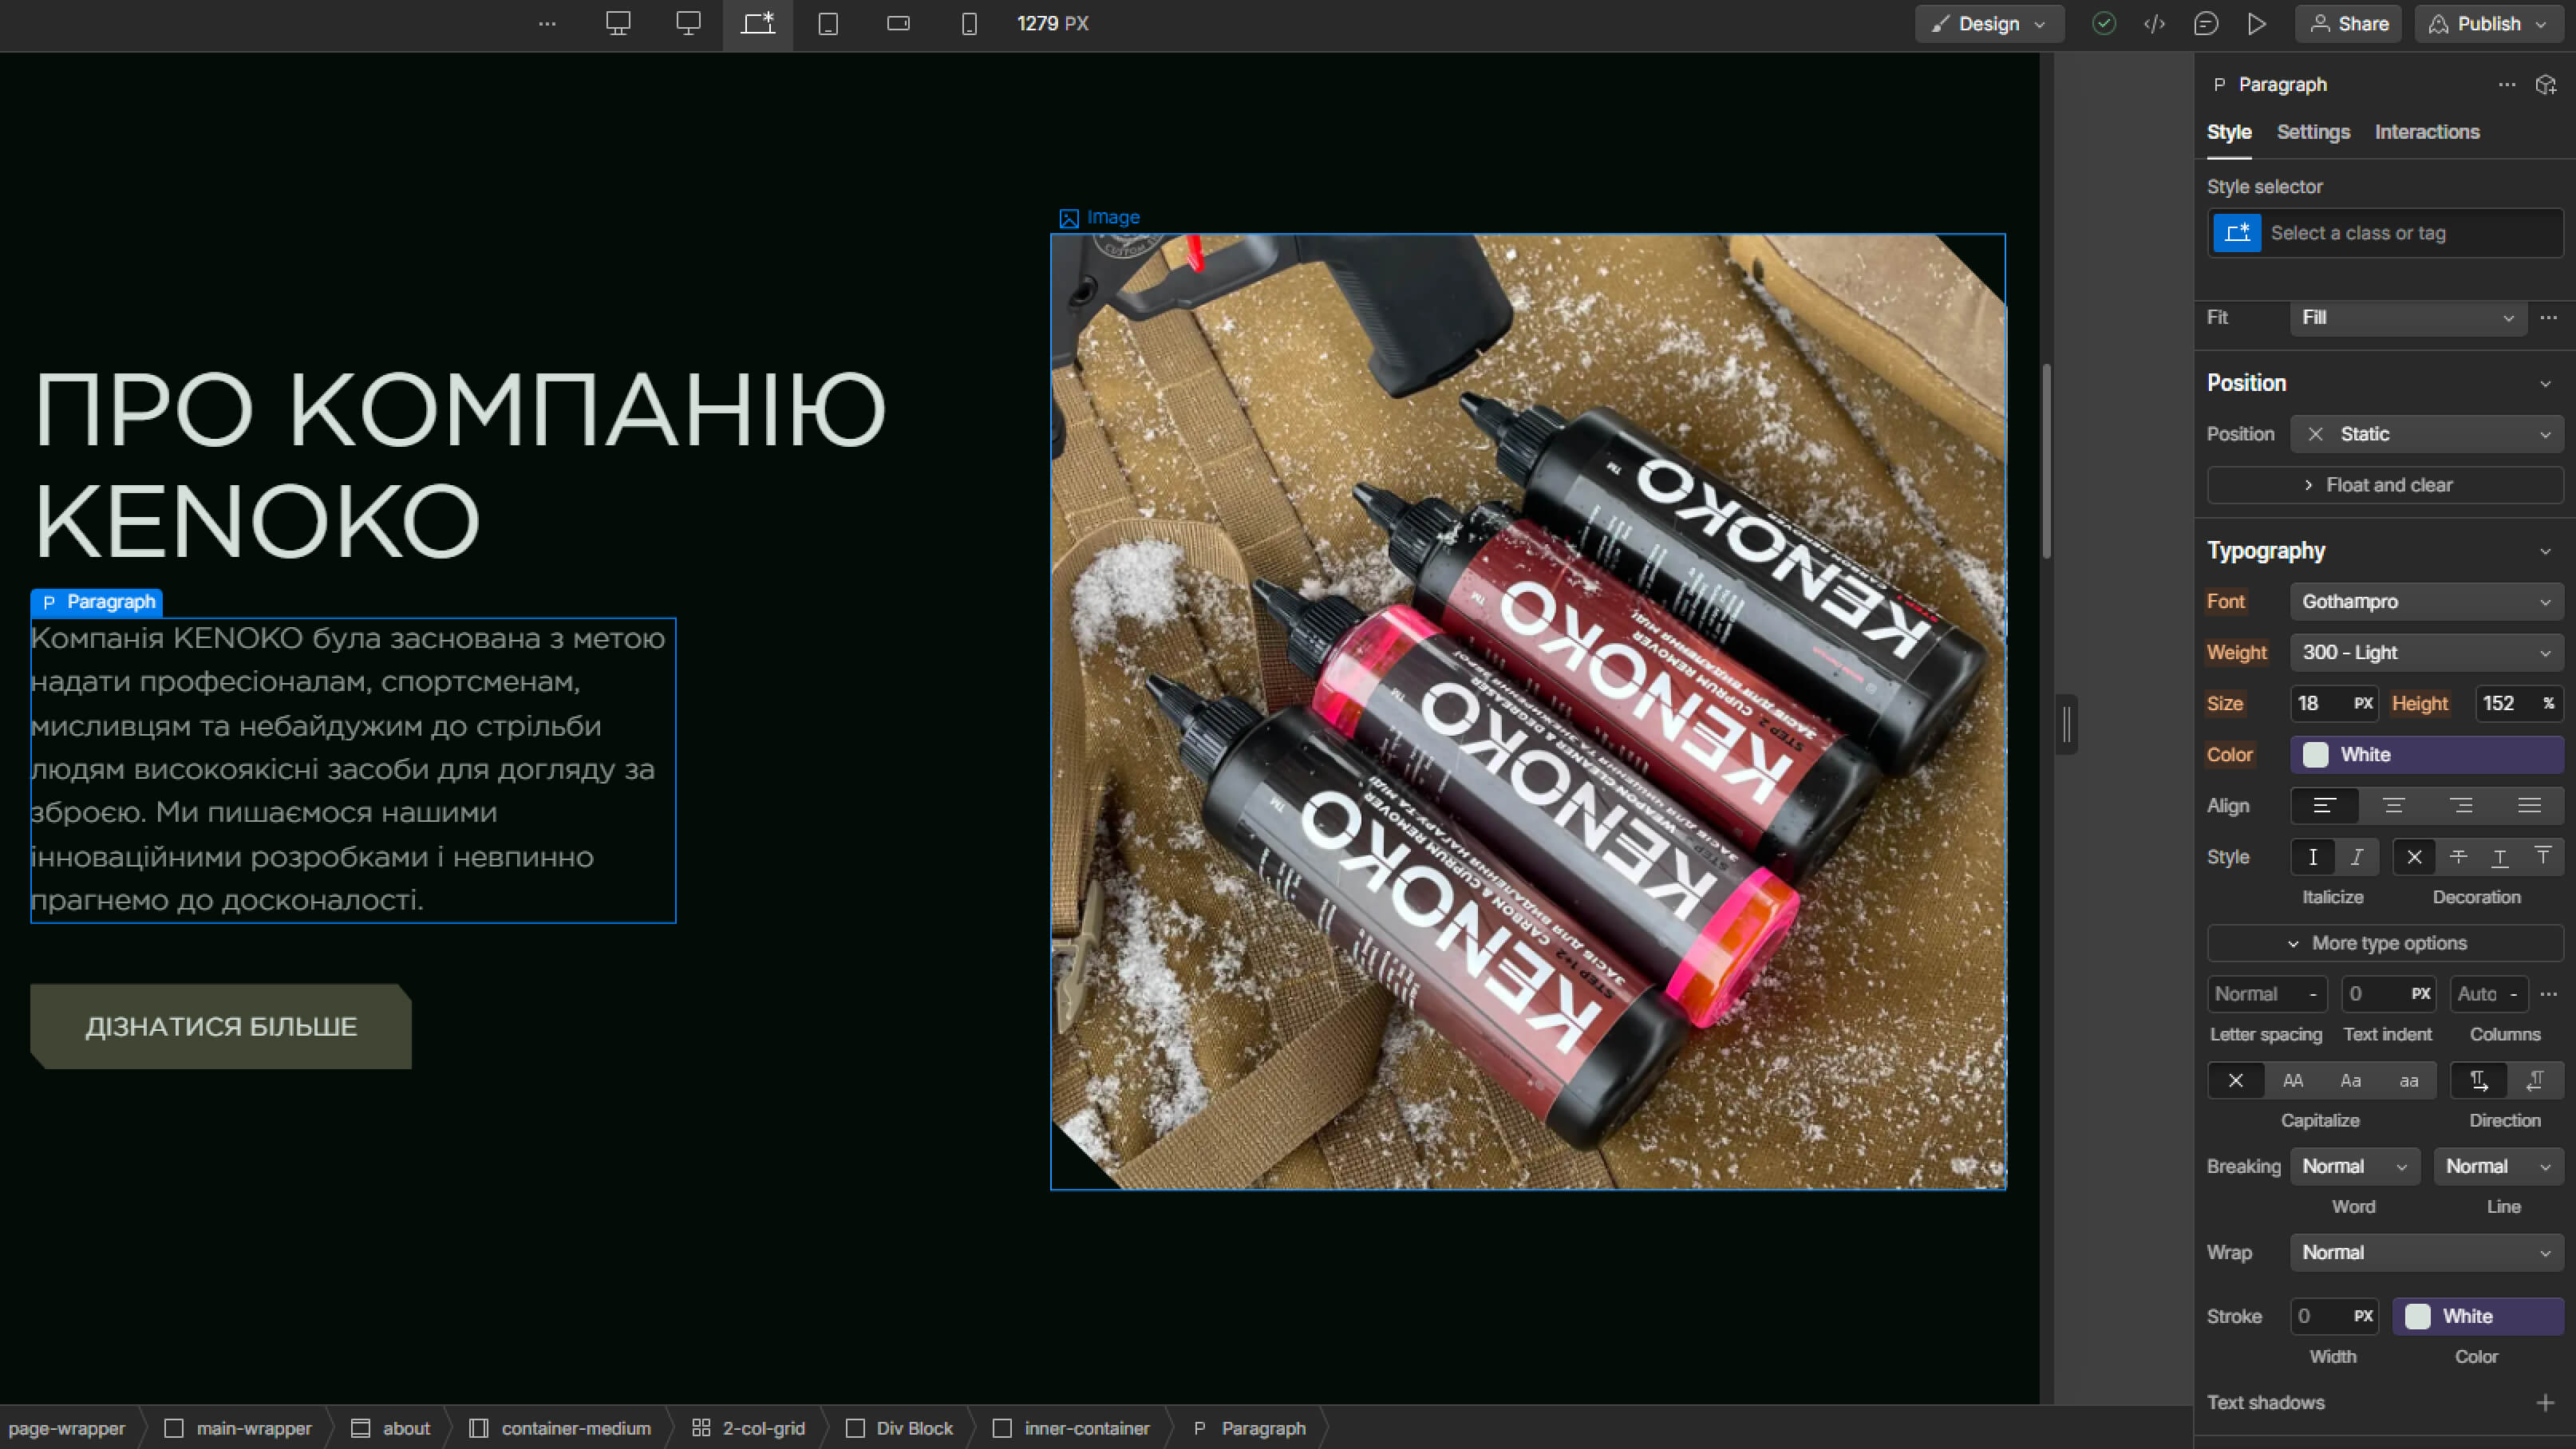Switch to the Settings tab
This screenshot has width=2576, height=1449.
click(x=2313, y=132)
